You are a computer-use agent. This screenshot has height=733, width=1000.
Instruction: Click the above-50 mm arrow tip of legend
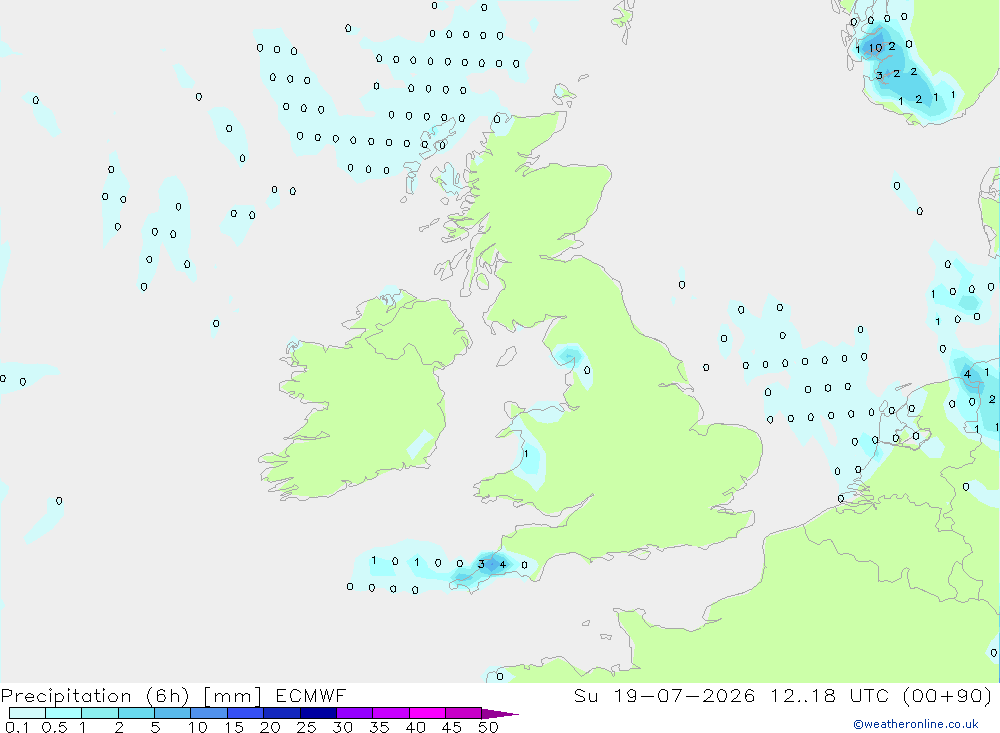point(500,714)
